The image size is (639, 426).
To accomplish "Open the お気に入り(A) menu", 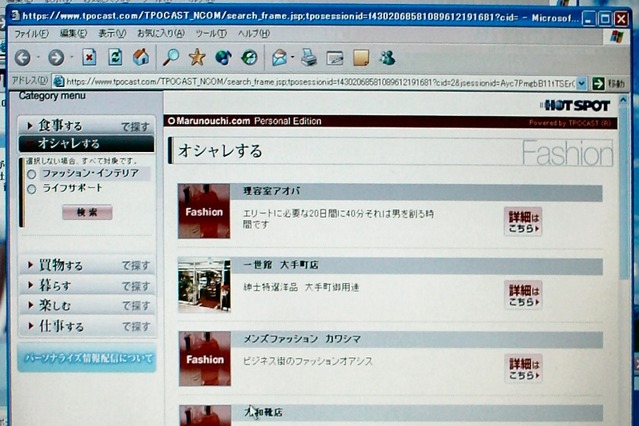I will click(161, 33).
